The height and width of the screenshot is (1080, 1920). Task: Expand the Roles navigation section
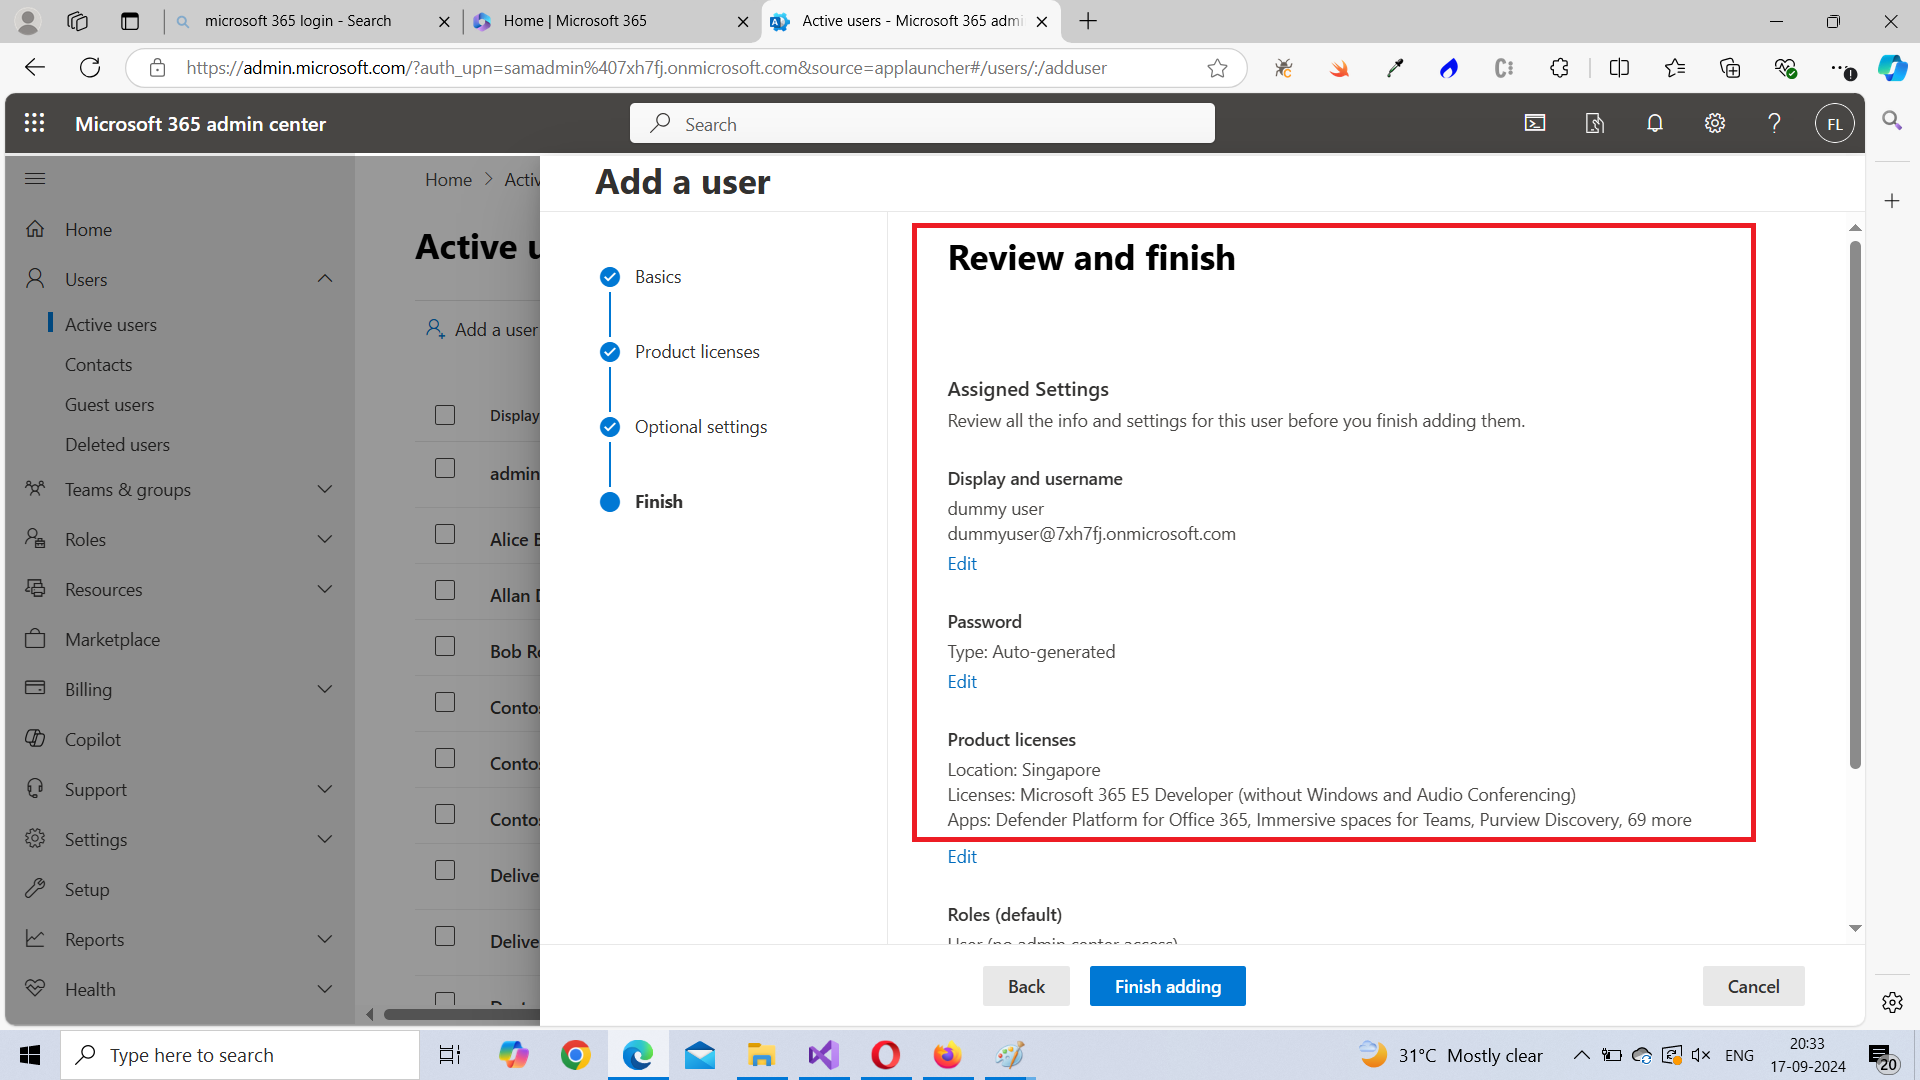325,539
